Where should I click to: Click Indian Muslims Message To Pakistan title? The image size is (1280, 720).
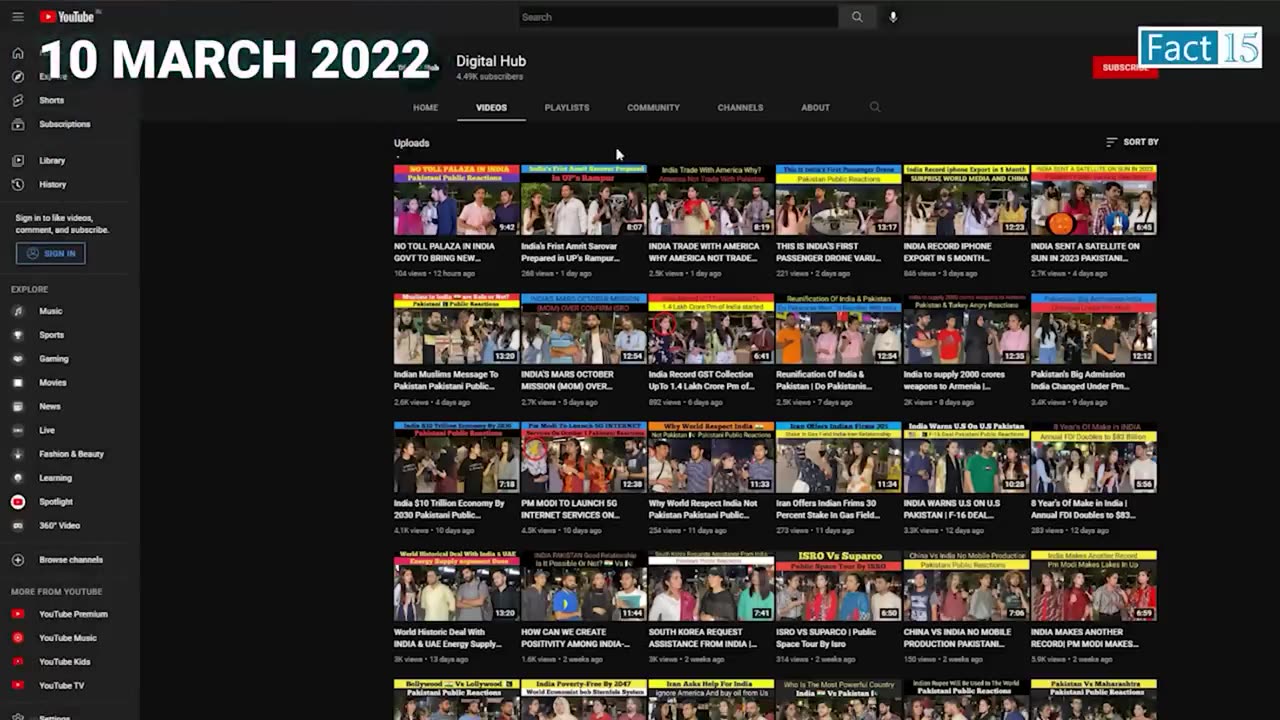[x=446, y=380]
